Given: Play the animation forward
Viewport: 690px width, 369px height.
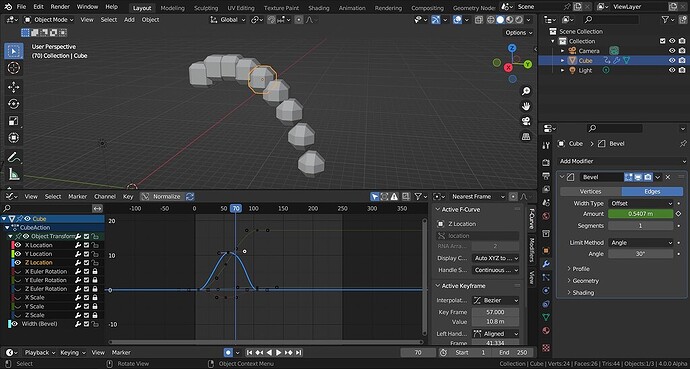Looking at the screenshot, I should click(x=279, y=352).
